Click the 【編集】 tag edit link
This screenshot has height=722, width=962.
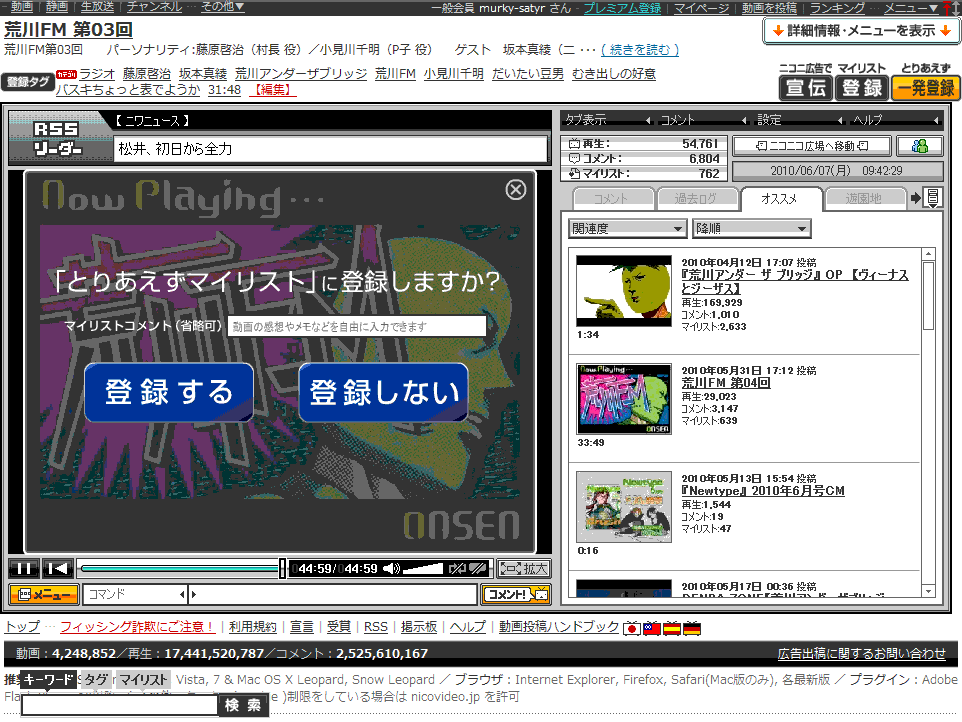click(x=272, y=90)
